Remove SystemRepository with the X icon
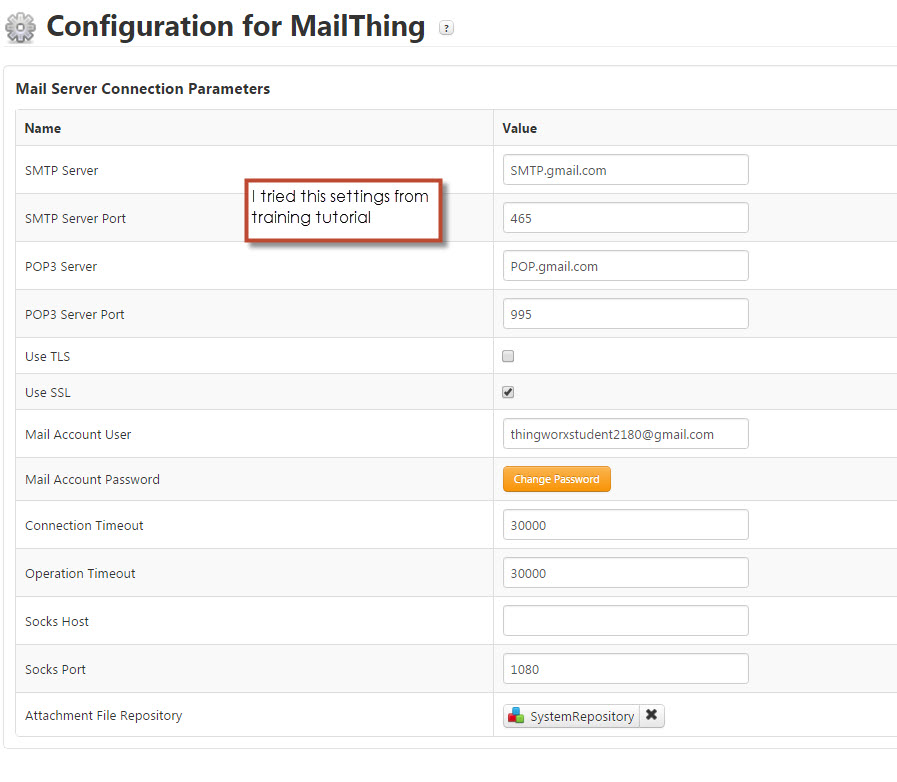The image size is (897, 782). (653, 715)
